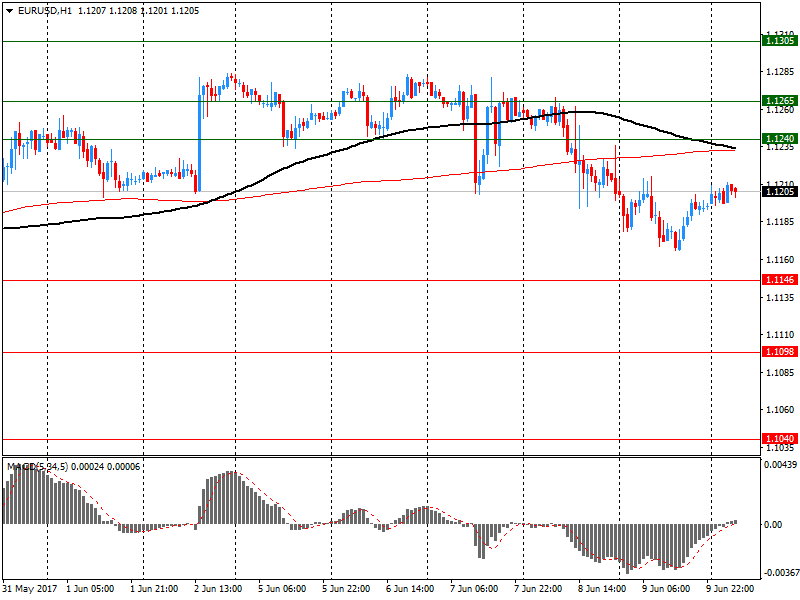The image size is (800, 600).
Task: Click the 1.1265 green level price label
Action: [779, 101]
